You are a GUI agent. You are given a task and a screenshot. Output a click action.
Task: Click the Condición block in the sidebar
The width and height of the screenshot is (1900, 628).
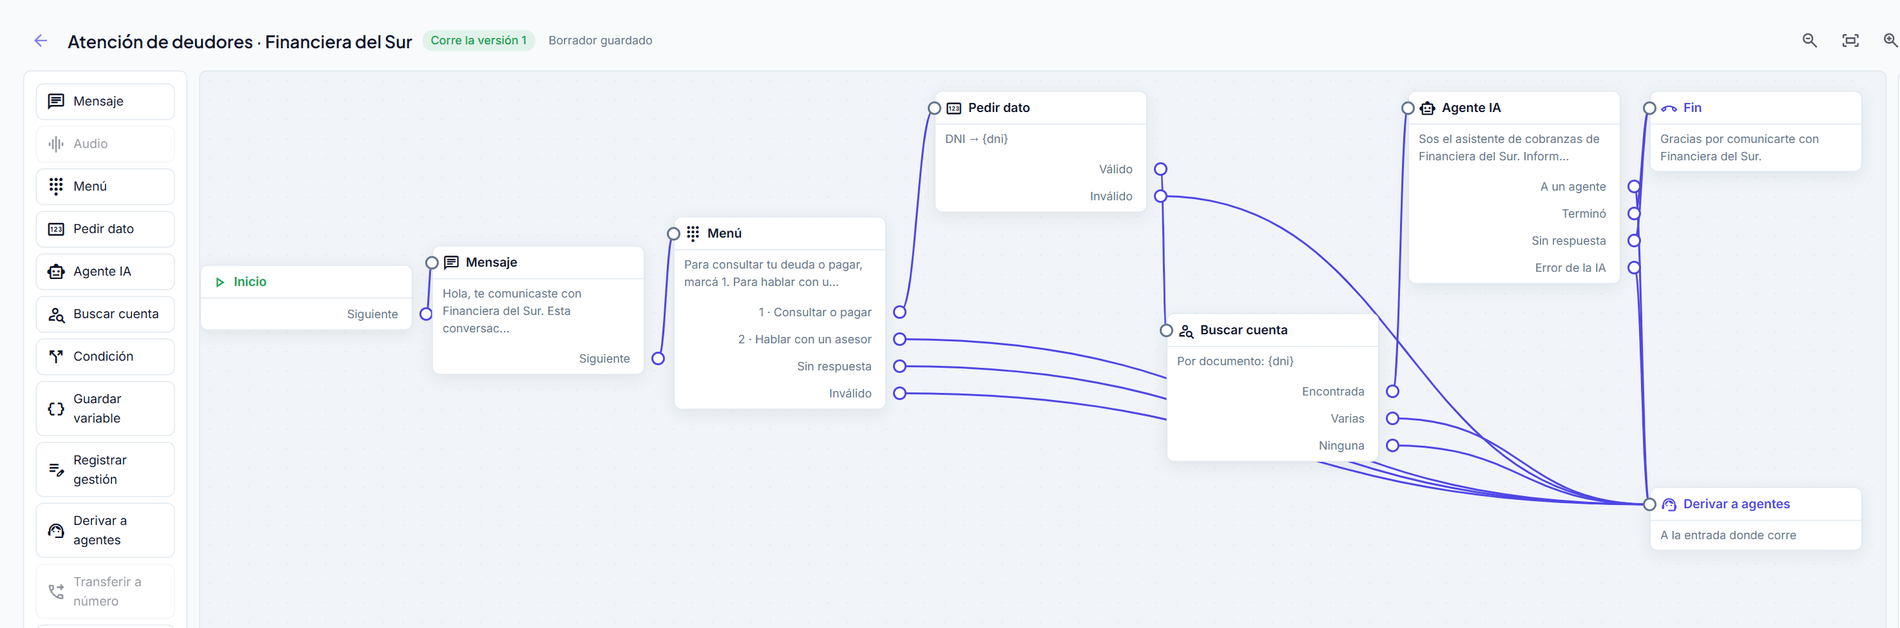tap(105, 356)
